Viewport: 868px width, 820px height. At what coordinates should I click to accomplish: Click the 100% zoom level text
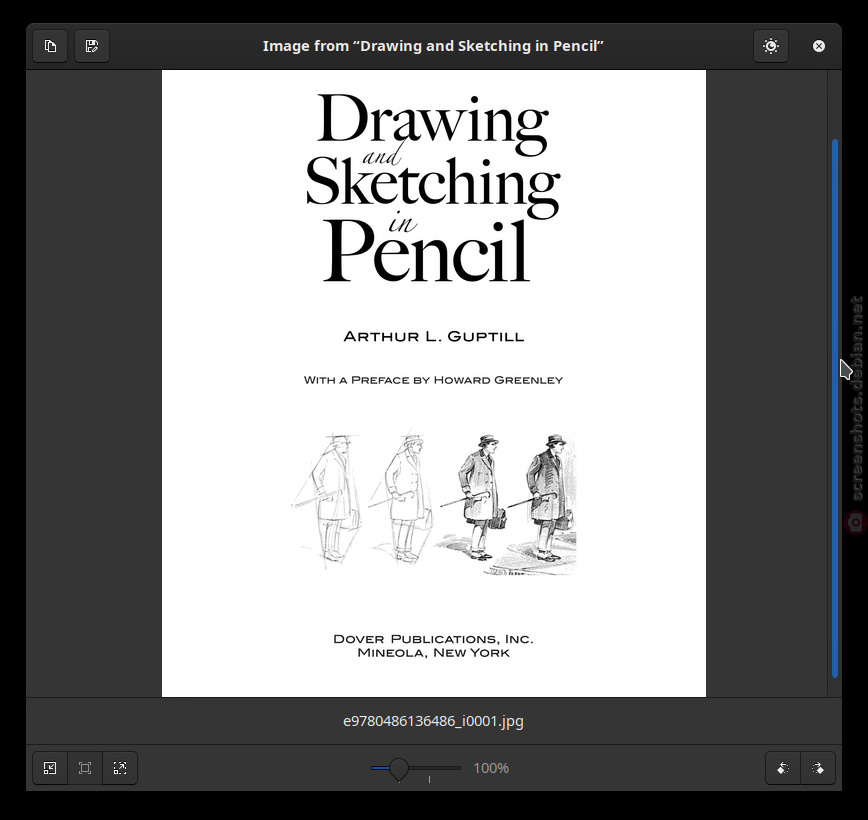click(x=491, y=768)
